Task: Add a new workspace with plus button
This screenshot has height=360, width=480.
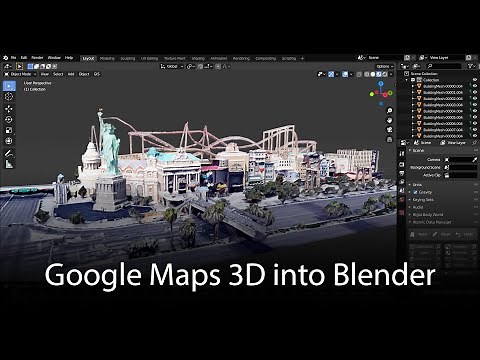Action: point(302,58)
